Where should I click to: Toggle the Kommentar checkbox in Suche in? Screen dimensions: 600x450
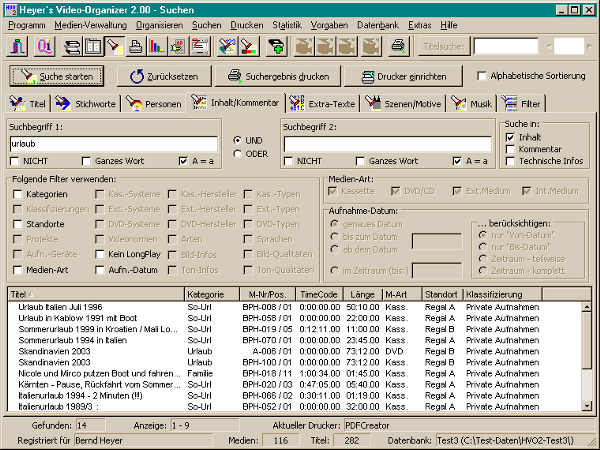(x=510, y=149)
